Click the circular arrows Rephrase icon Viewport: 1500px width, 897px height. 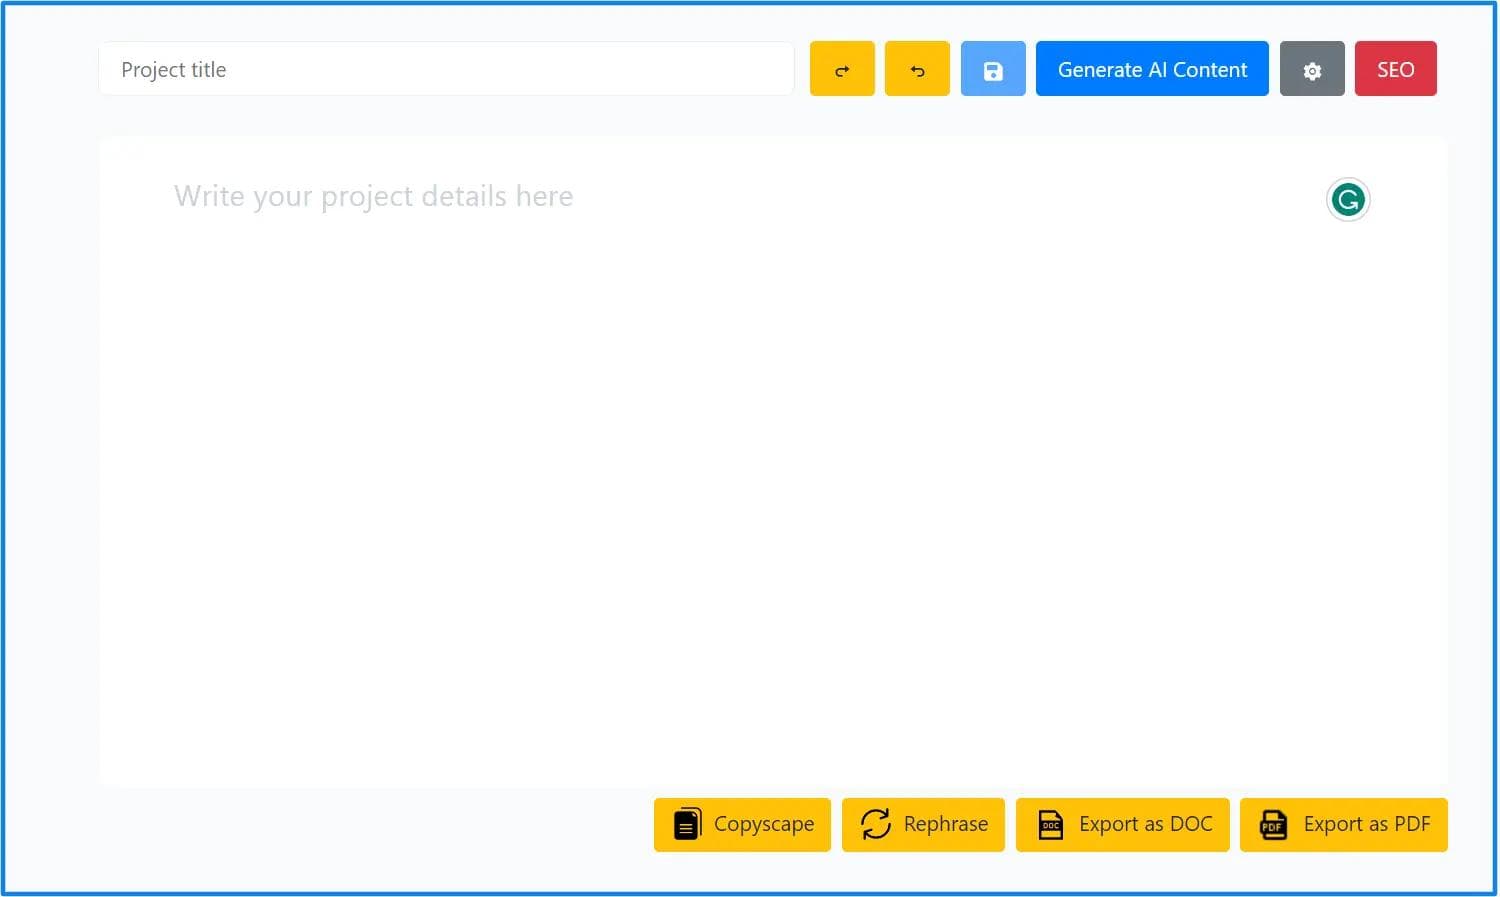875,824
